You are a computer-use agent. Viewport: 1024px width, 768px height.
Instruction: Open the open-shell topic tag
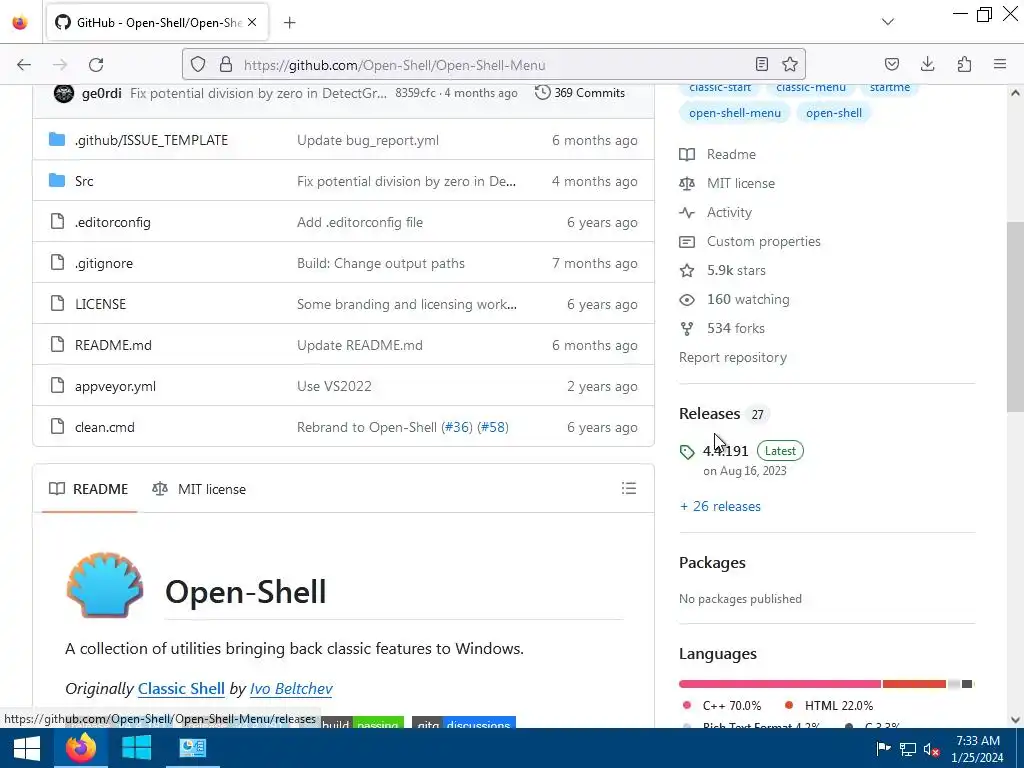click(x=834, y=113)
